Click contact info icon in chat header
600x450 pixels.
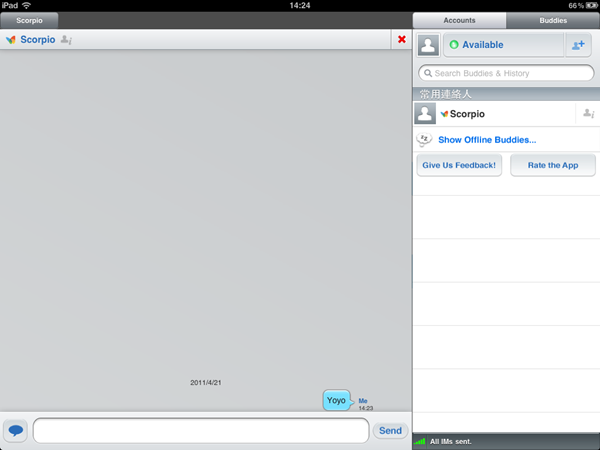pos(66,40)
